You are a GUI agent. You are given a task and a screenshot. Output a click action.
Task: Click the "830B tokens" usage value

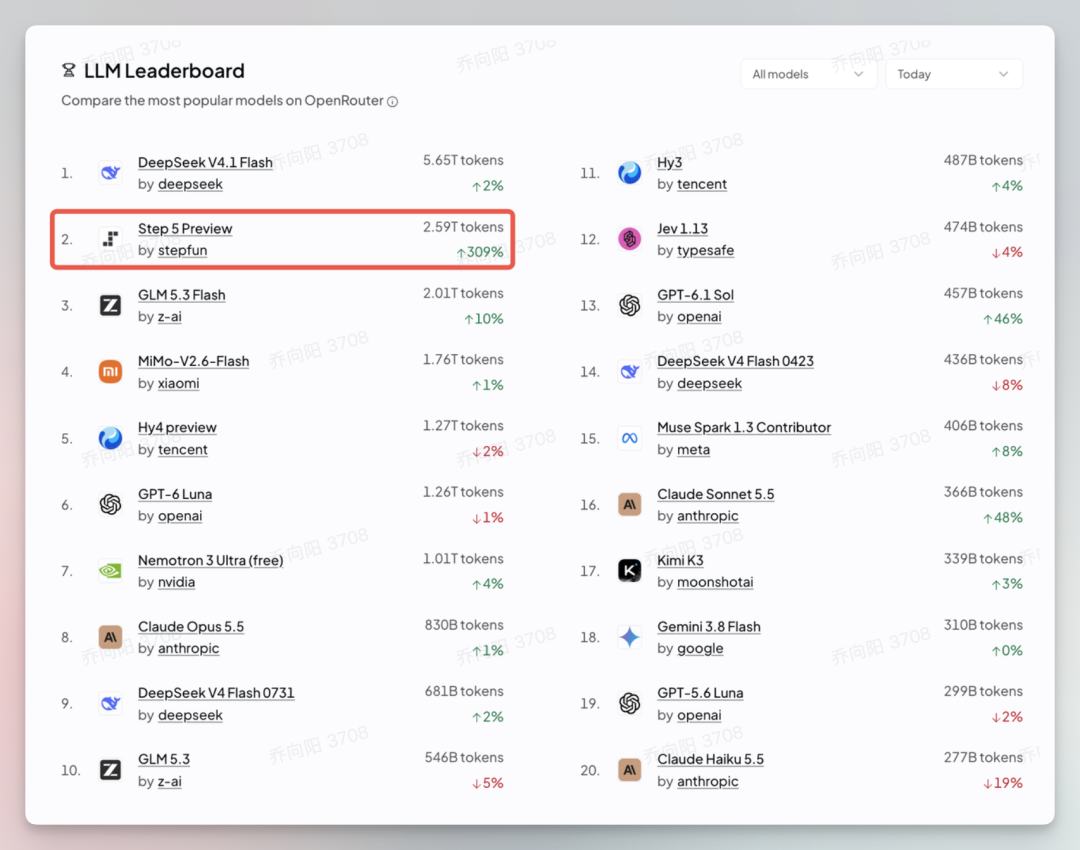coord(464,625)
